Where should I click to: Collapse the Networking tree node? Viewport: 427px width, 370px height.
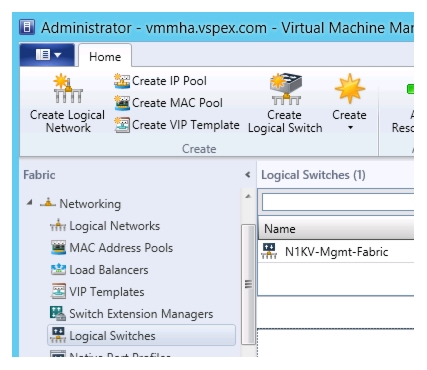coord(30,202)
